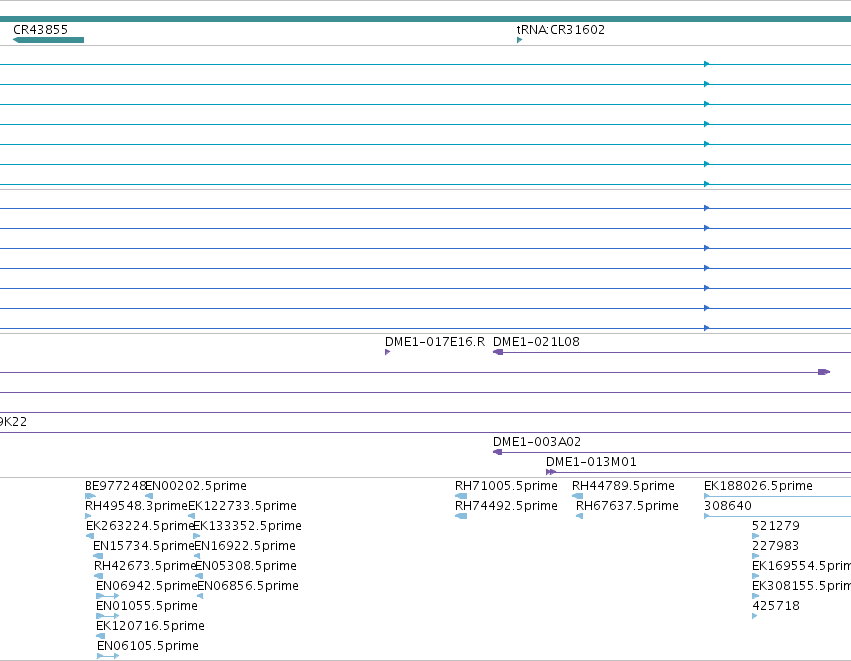Select the EN06856.5prime arrow glyph

[200, 596]
